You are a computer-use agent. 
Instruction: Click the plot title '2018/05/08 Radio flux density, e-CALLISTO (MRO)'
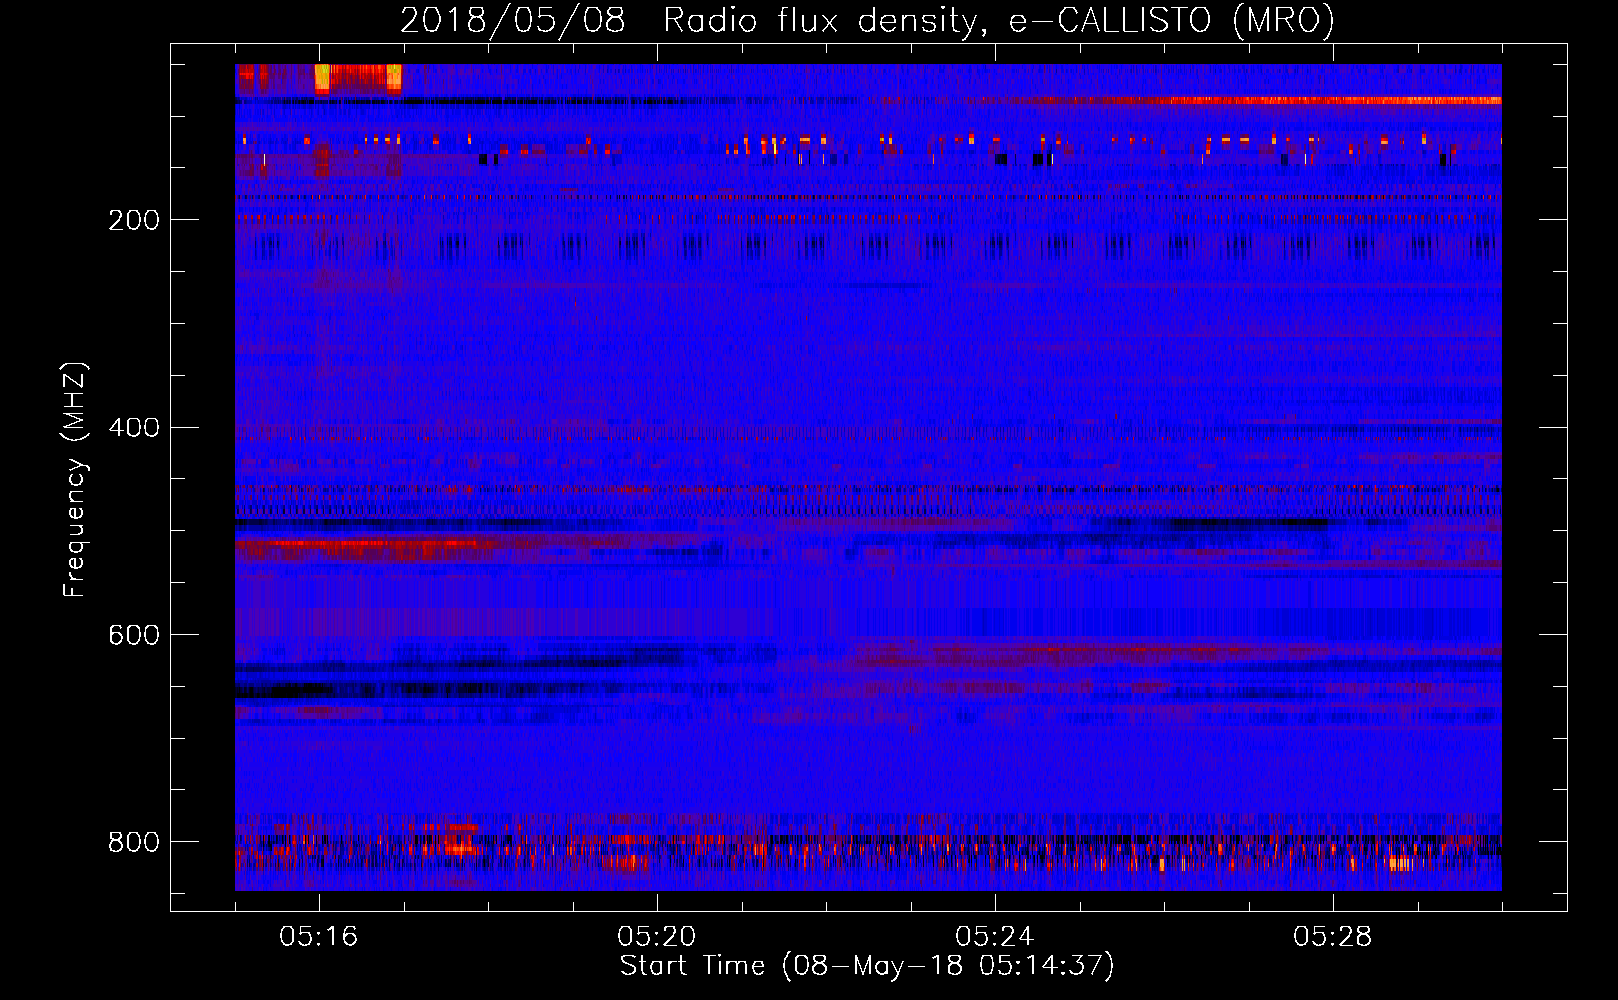click(867, 21)
